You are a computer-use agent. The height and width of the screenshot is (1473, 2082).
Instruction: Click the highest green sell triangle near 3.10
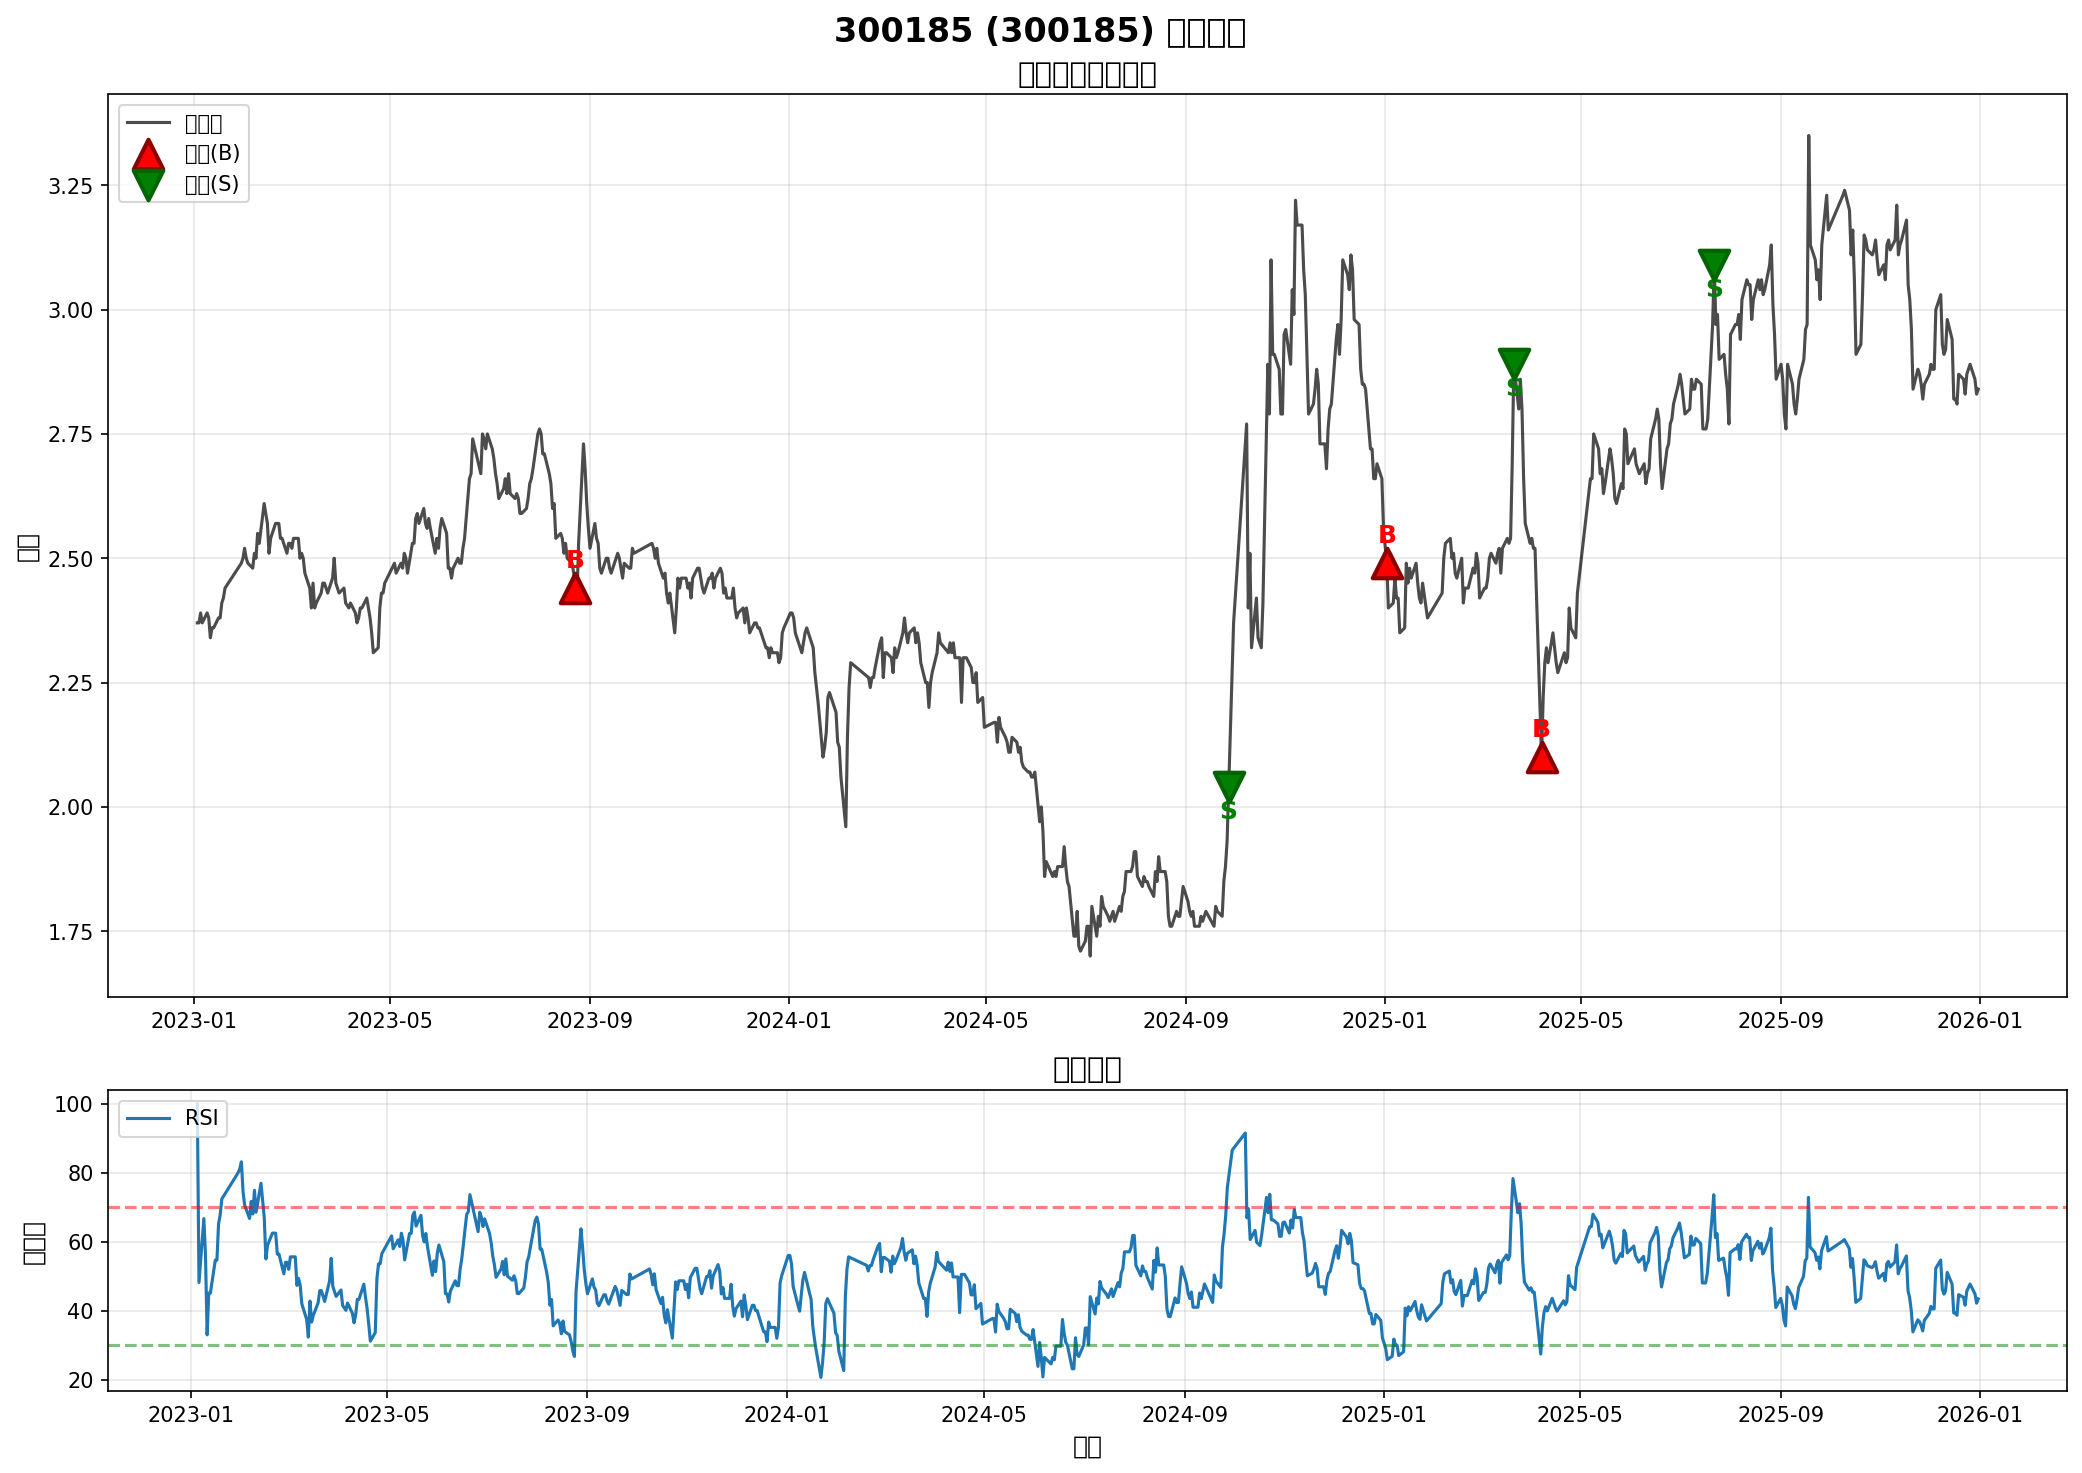(x=1714, y=263)
